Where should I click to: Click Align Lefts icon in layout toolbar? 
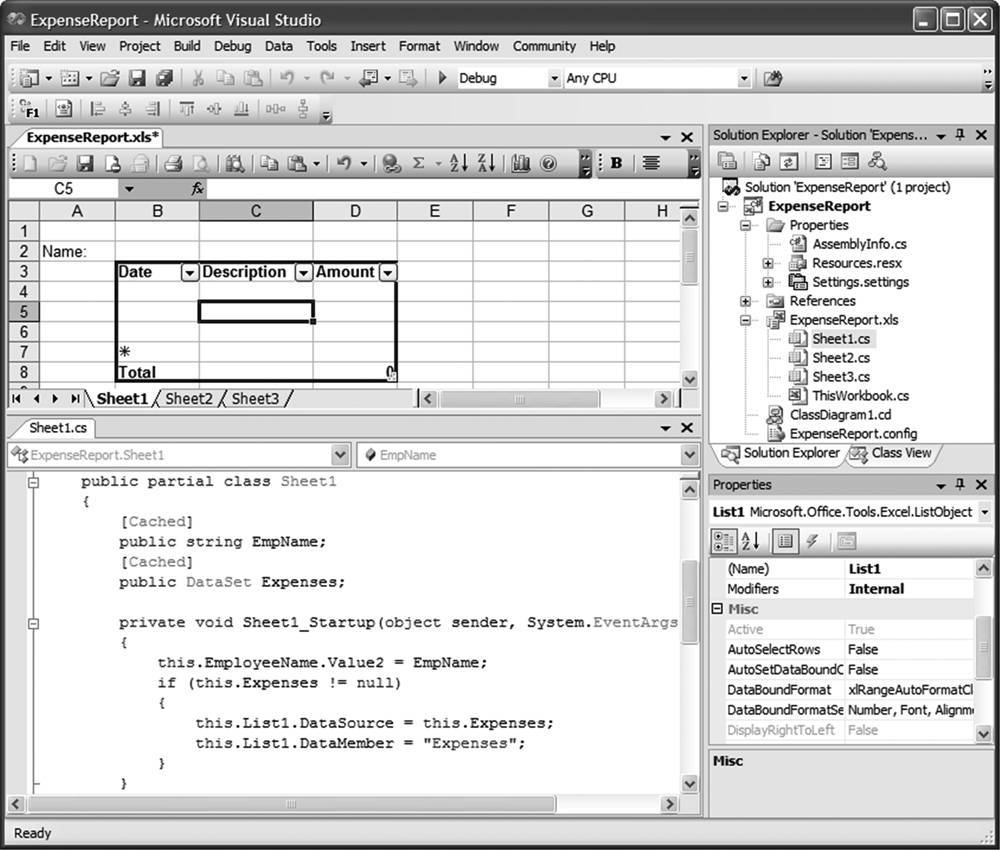pos(98,108)
